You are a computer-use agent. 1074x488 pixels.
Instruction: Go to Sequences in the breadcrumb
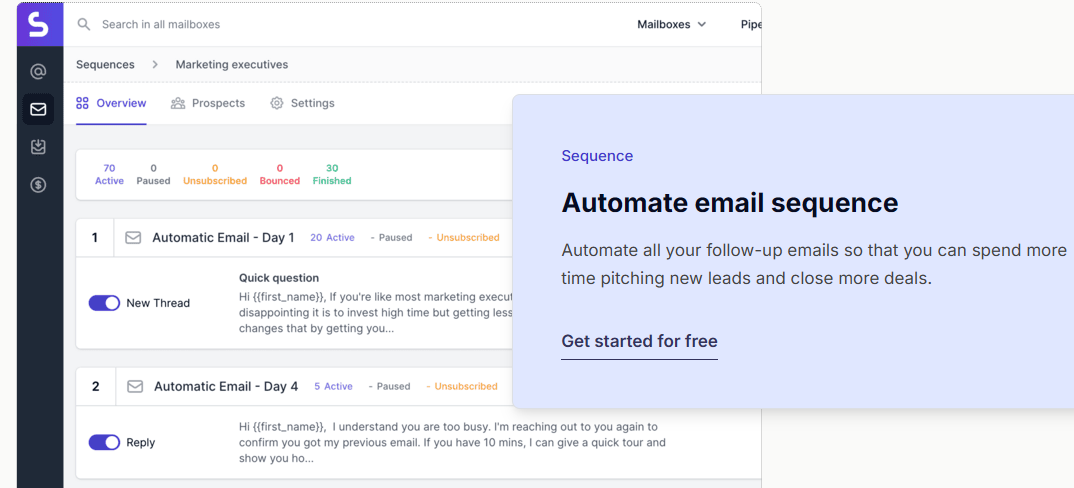[x=105, y=65]
